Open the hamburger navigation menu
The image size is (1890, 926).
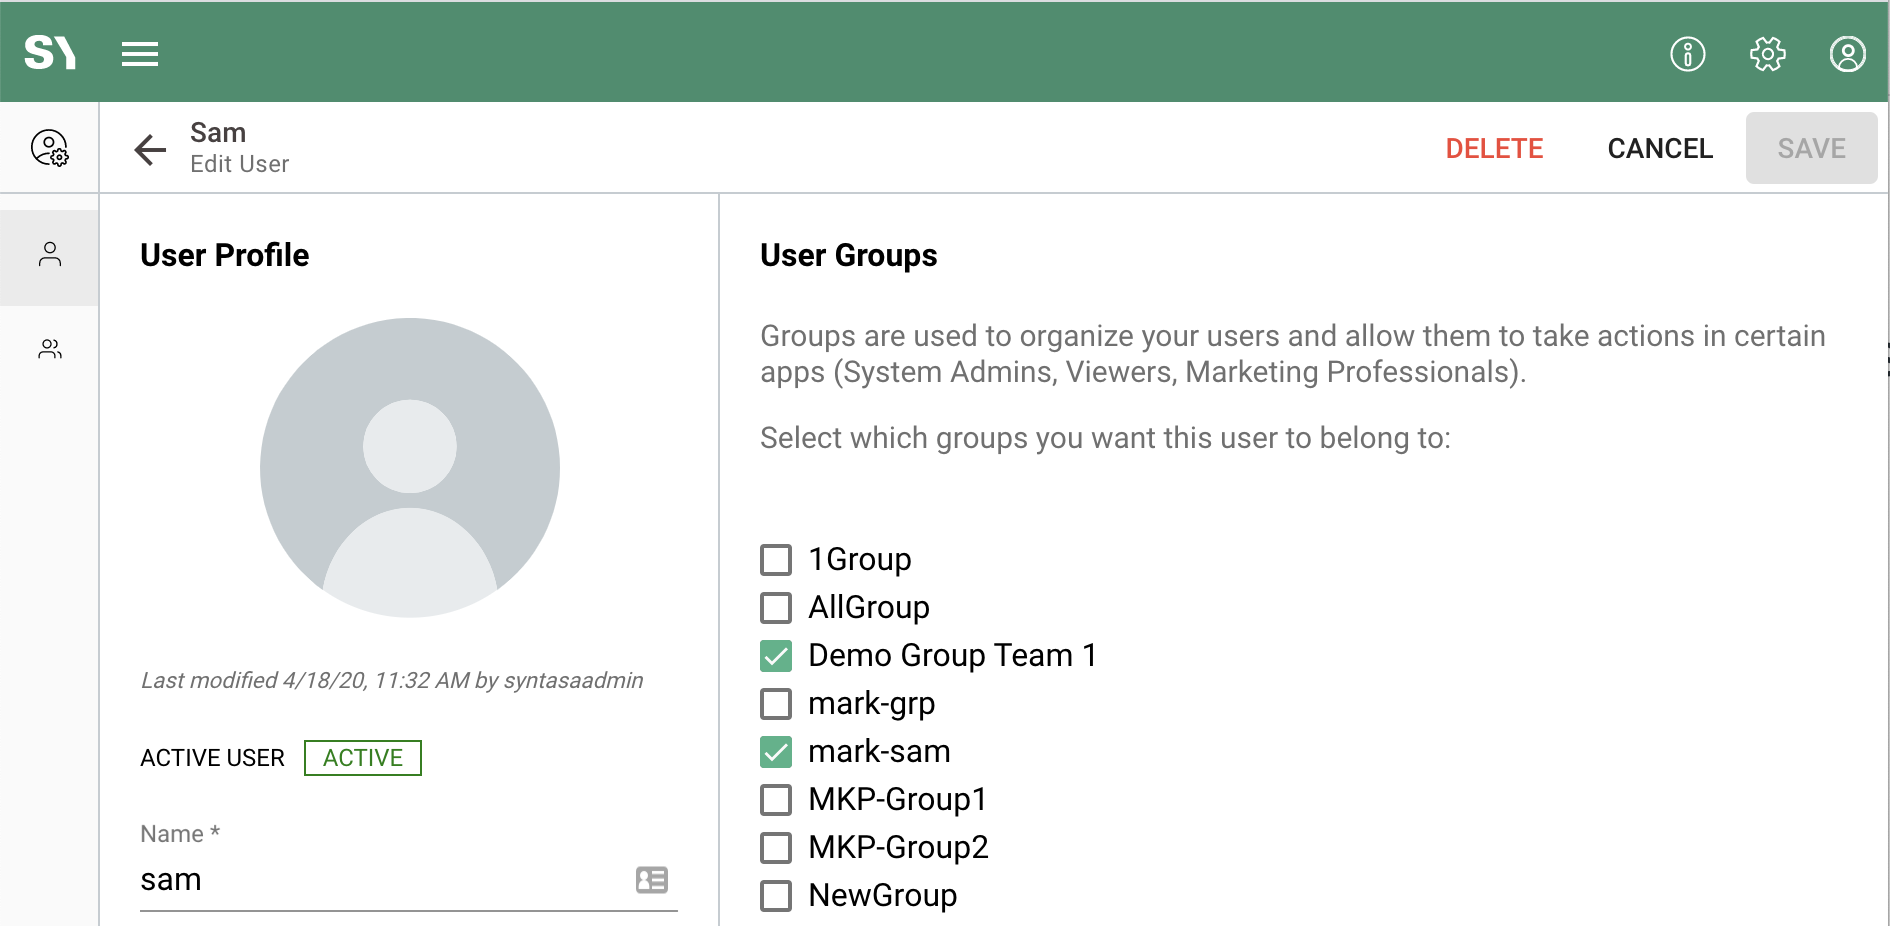coord(140,54)
